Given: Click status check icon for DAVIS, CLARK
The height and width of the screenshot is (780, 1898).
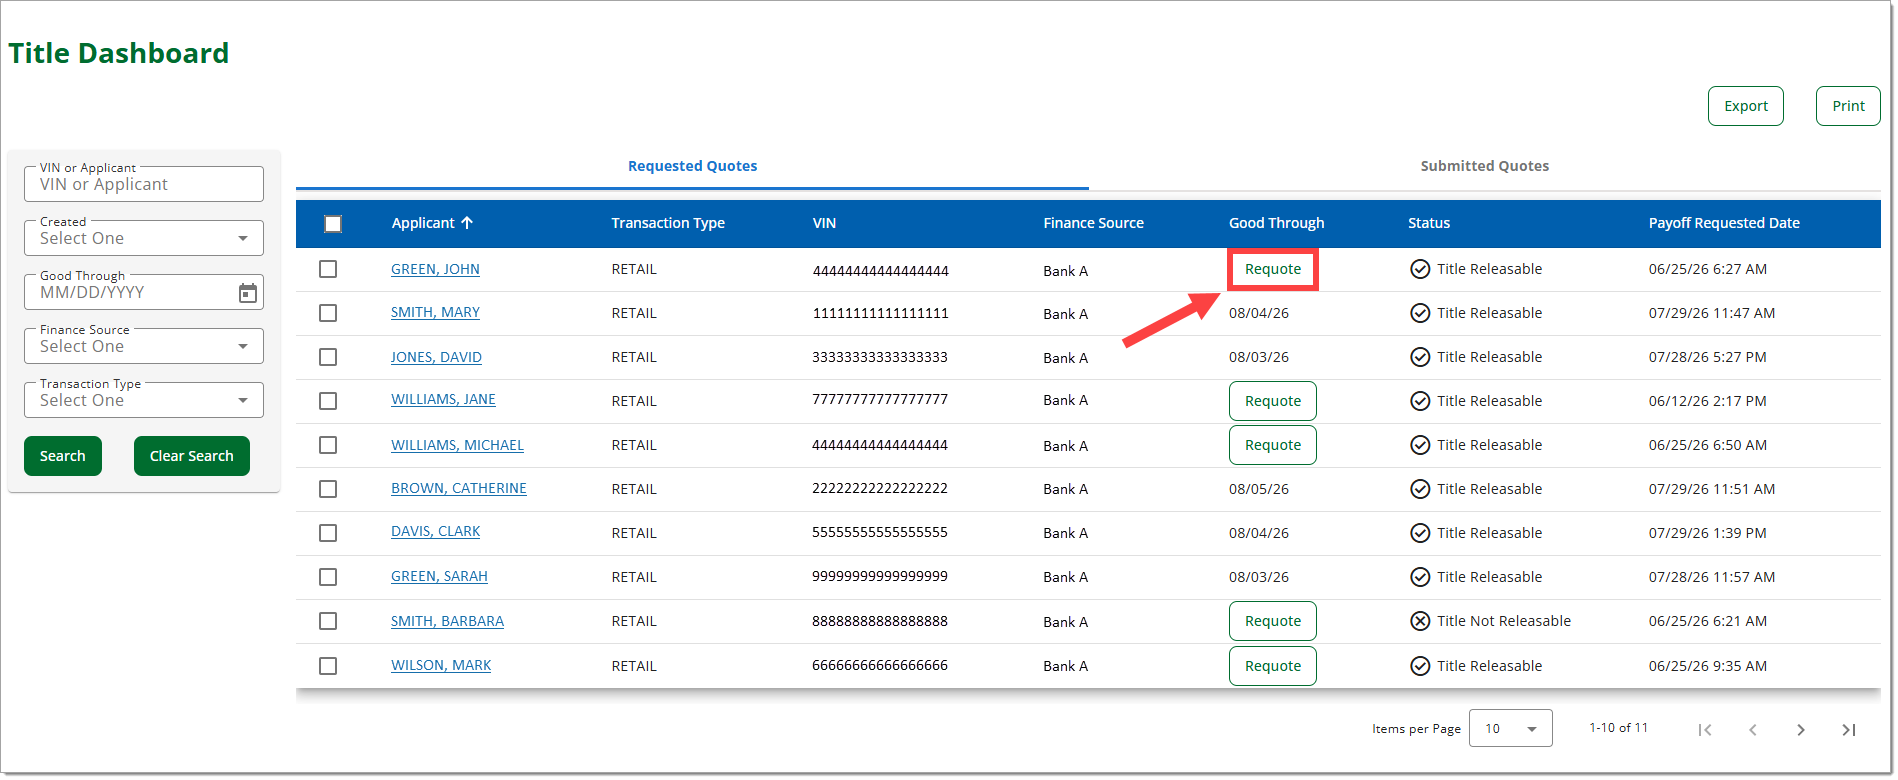Looking at the screenshot, I should point(1420,533).
